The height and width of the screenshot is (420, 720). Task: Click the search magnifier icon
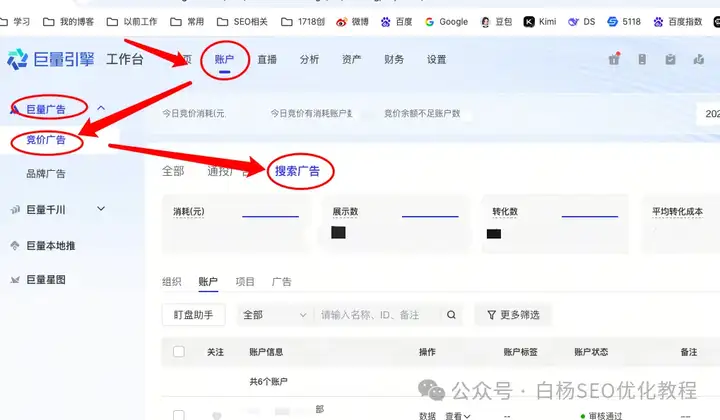(451, 315)
